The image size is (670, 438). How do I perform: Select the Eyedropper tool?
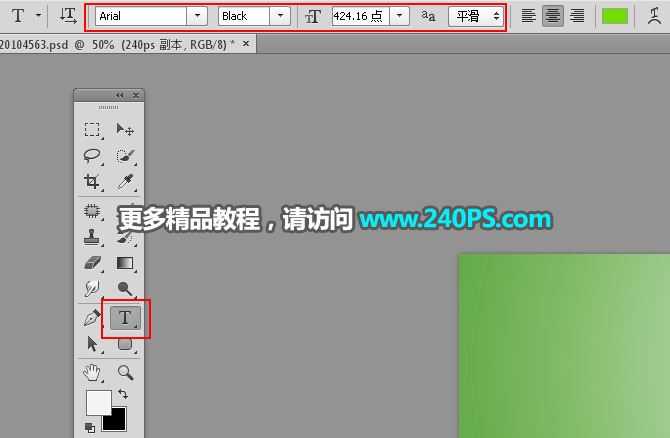click(125, 182)
